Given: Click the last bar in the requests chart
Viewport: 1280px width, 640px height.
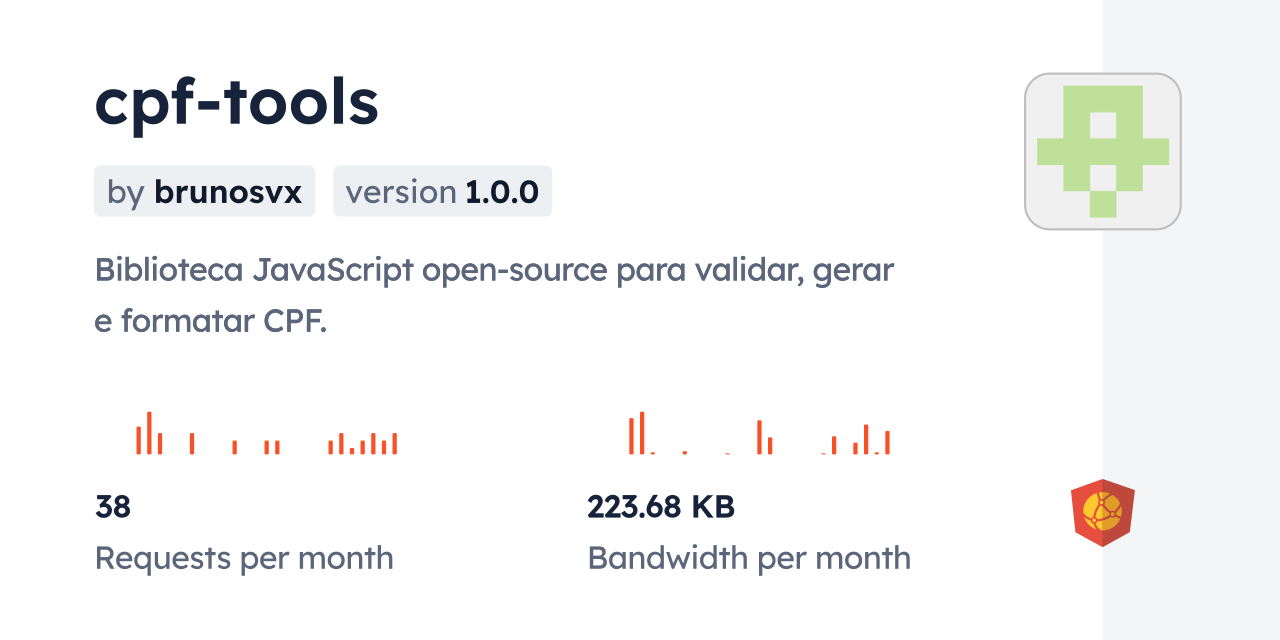Looking at the screenshot, I should [x=395, y=443].
